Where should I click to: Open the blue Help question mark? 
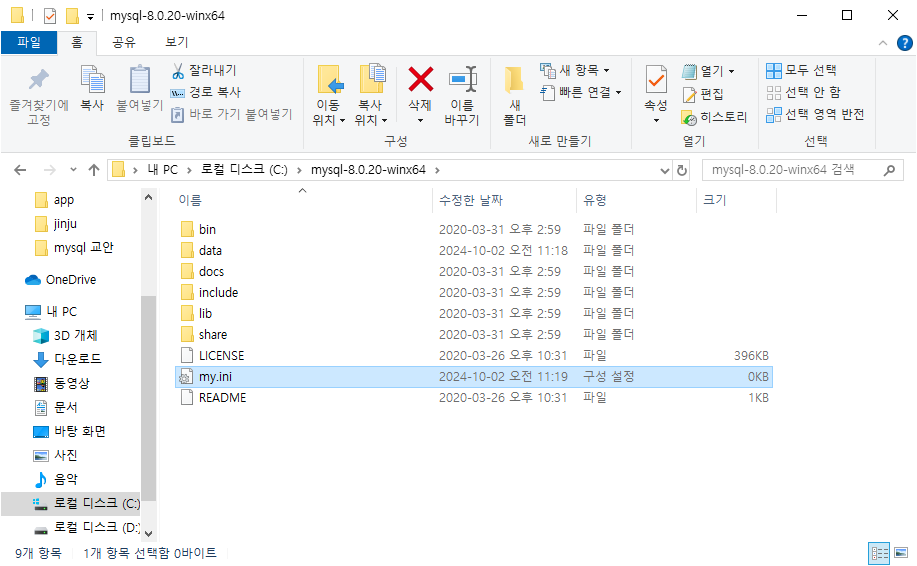(905, 43)
